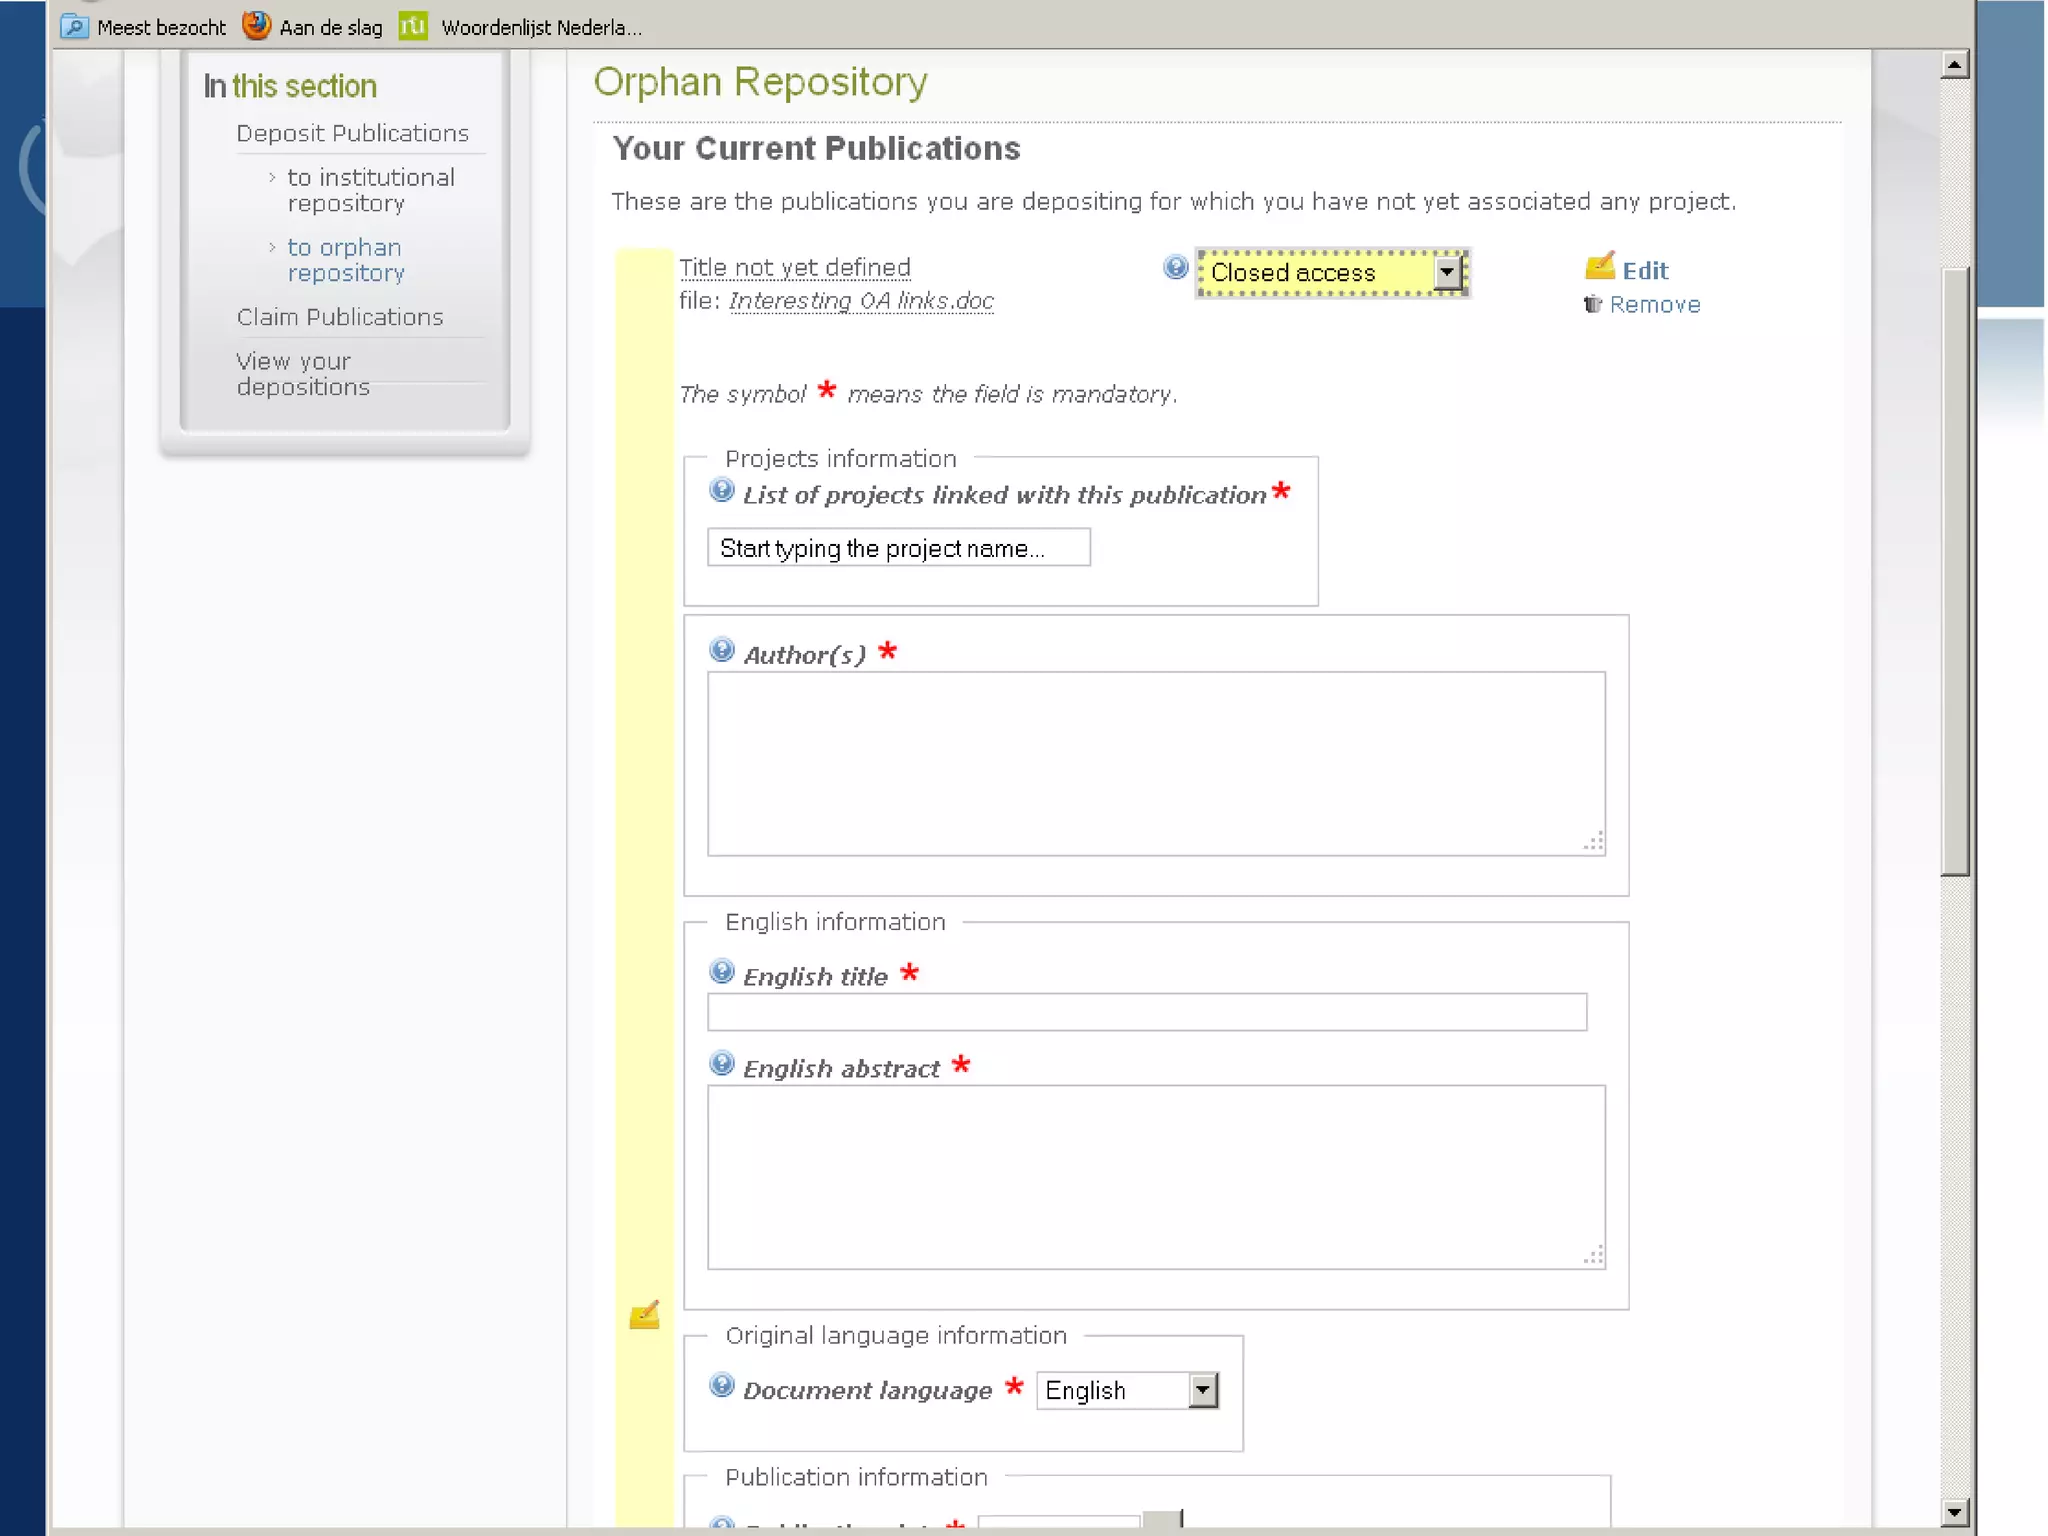Click help icon for projects list

click(x=721, y=490)
